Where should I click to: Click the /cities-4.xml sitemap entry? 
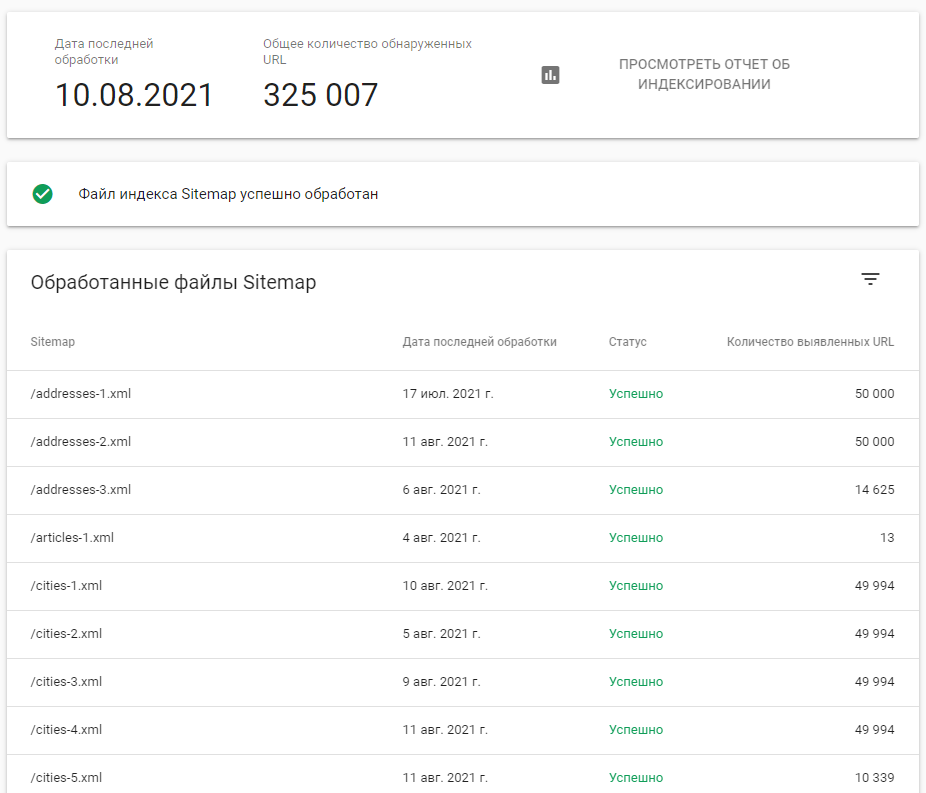tap(66, 730)
